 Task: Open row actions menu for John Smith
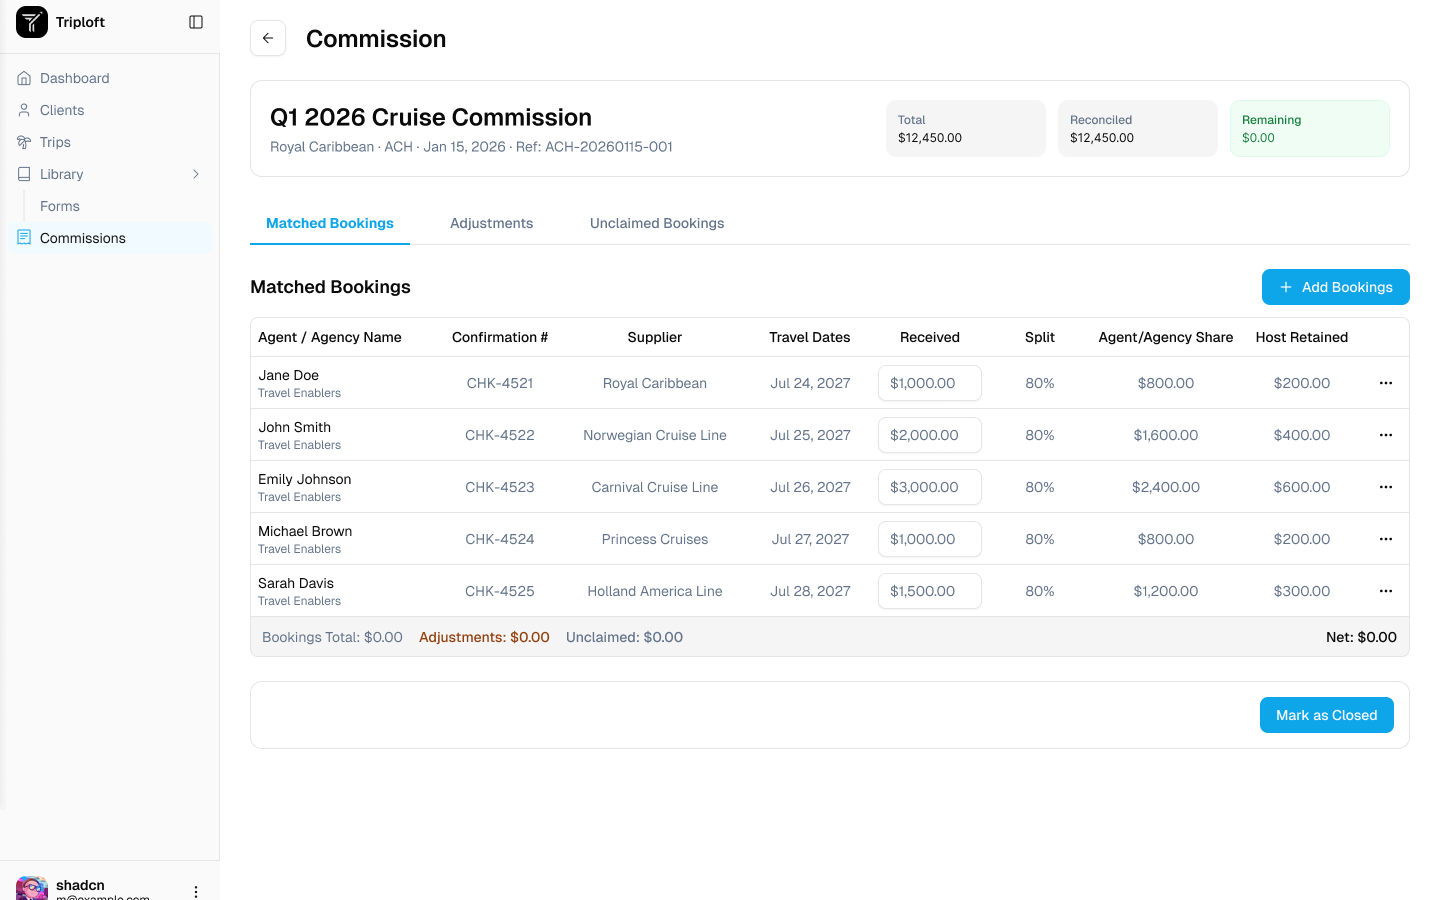tap(1386, 435)
